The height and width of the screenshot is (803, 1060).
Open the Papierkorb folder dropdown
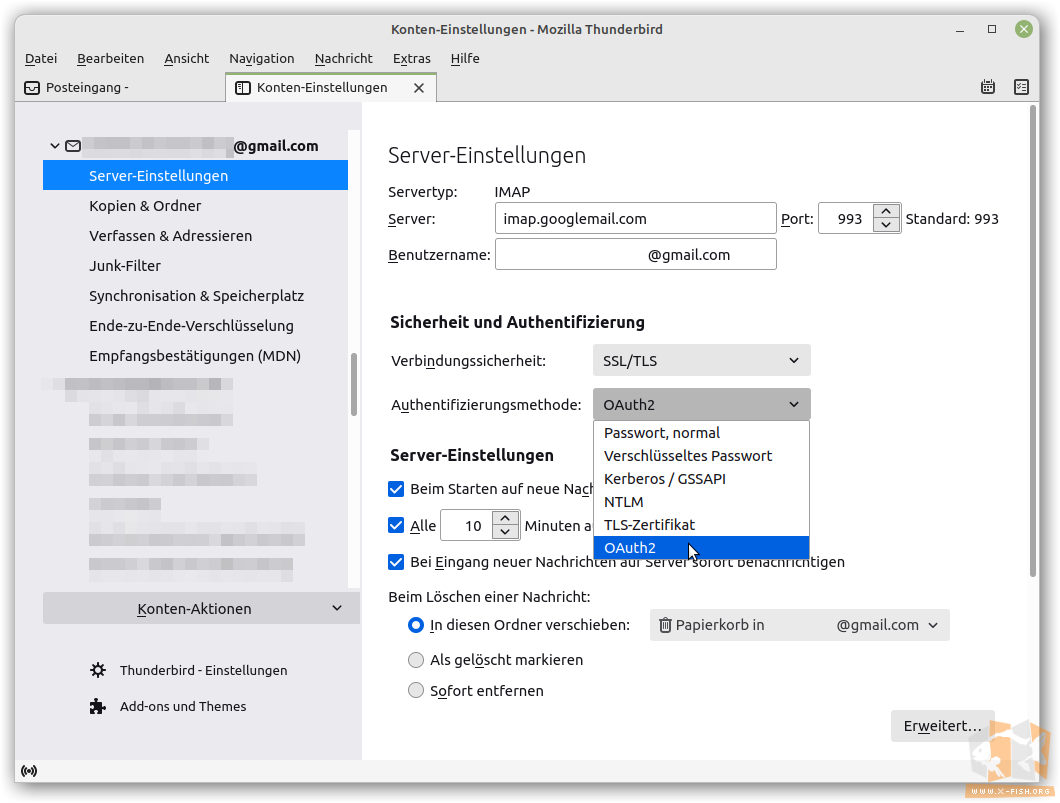[x=800, y=625]
